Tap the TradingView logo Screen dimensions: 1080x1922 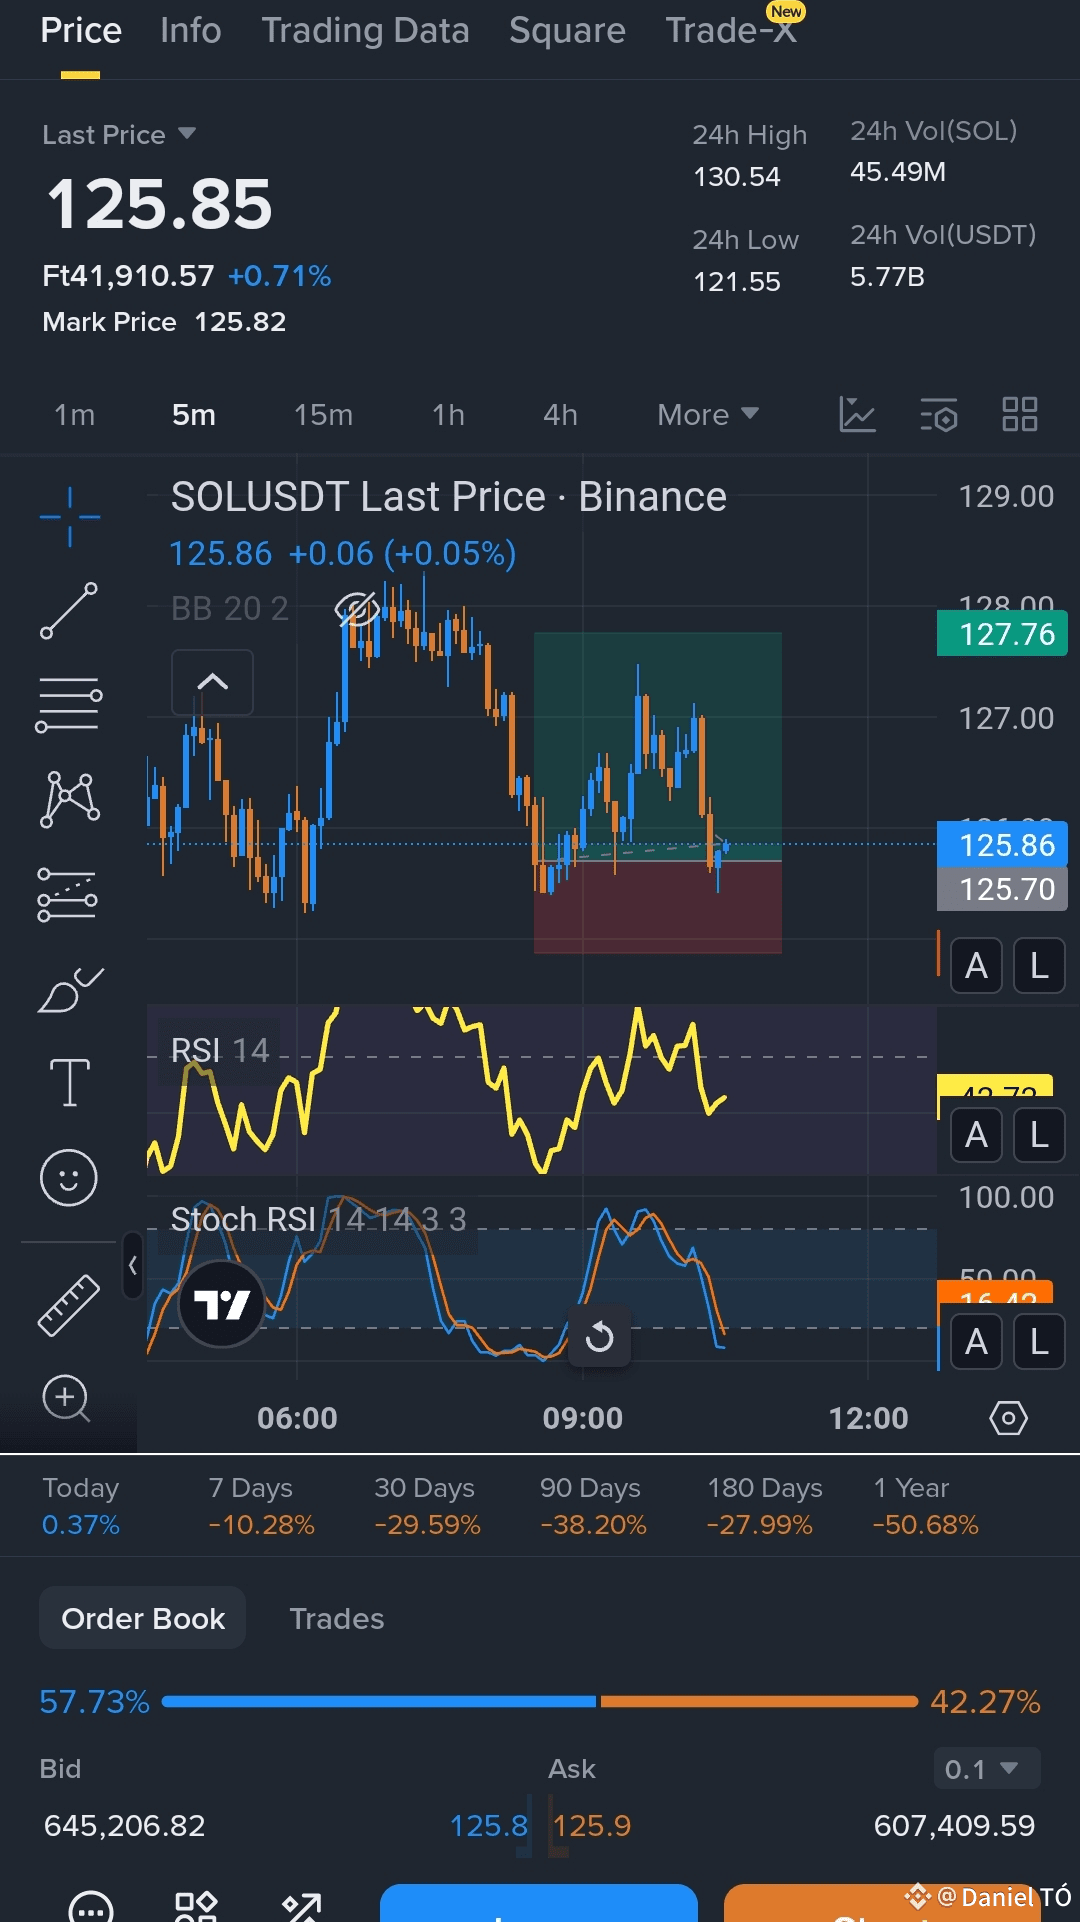(221, 1304)
